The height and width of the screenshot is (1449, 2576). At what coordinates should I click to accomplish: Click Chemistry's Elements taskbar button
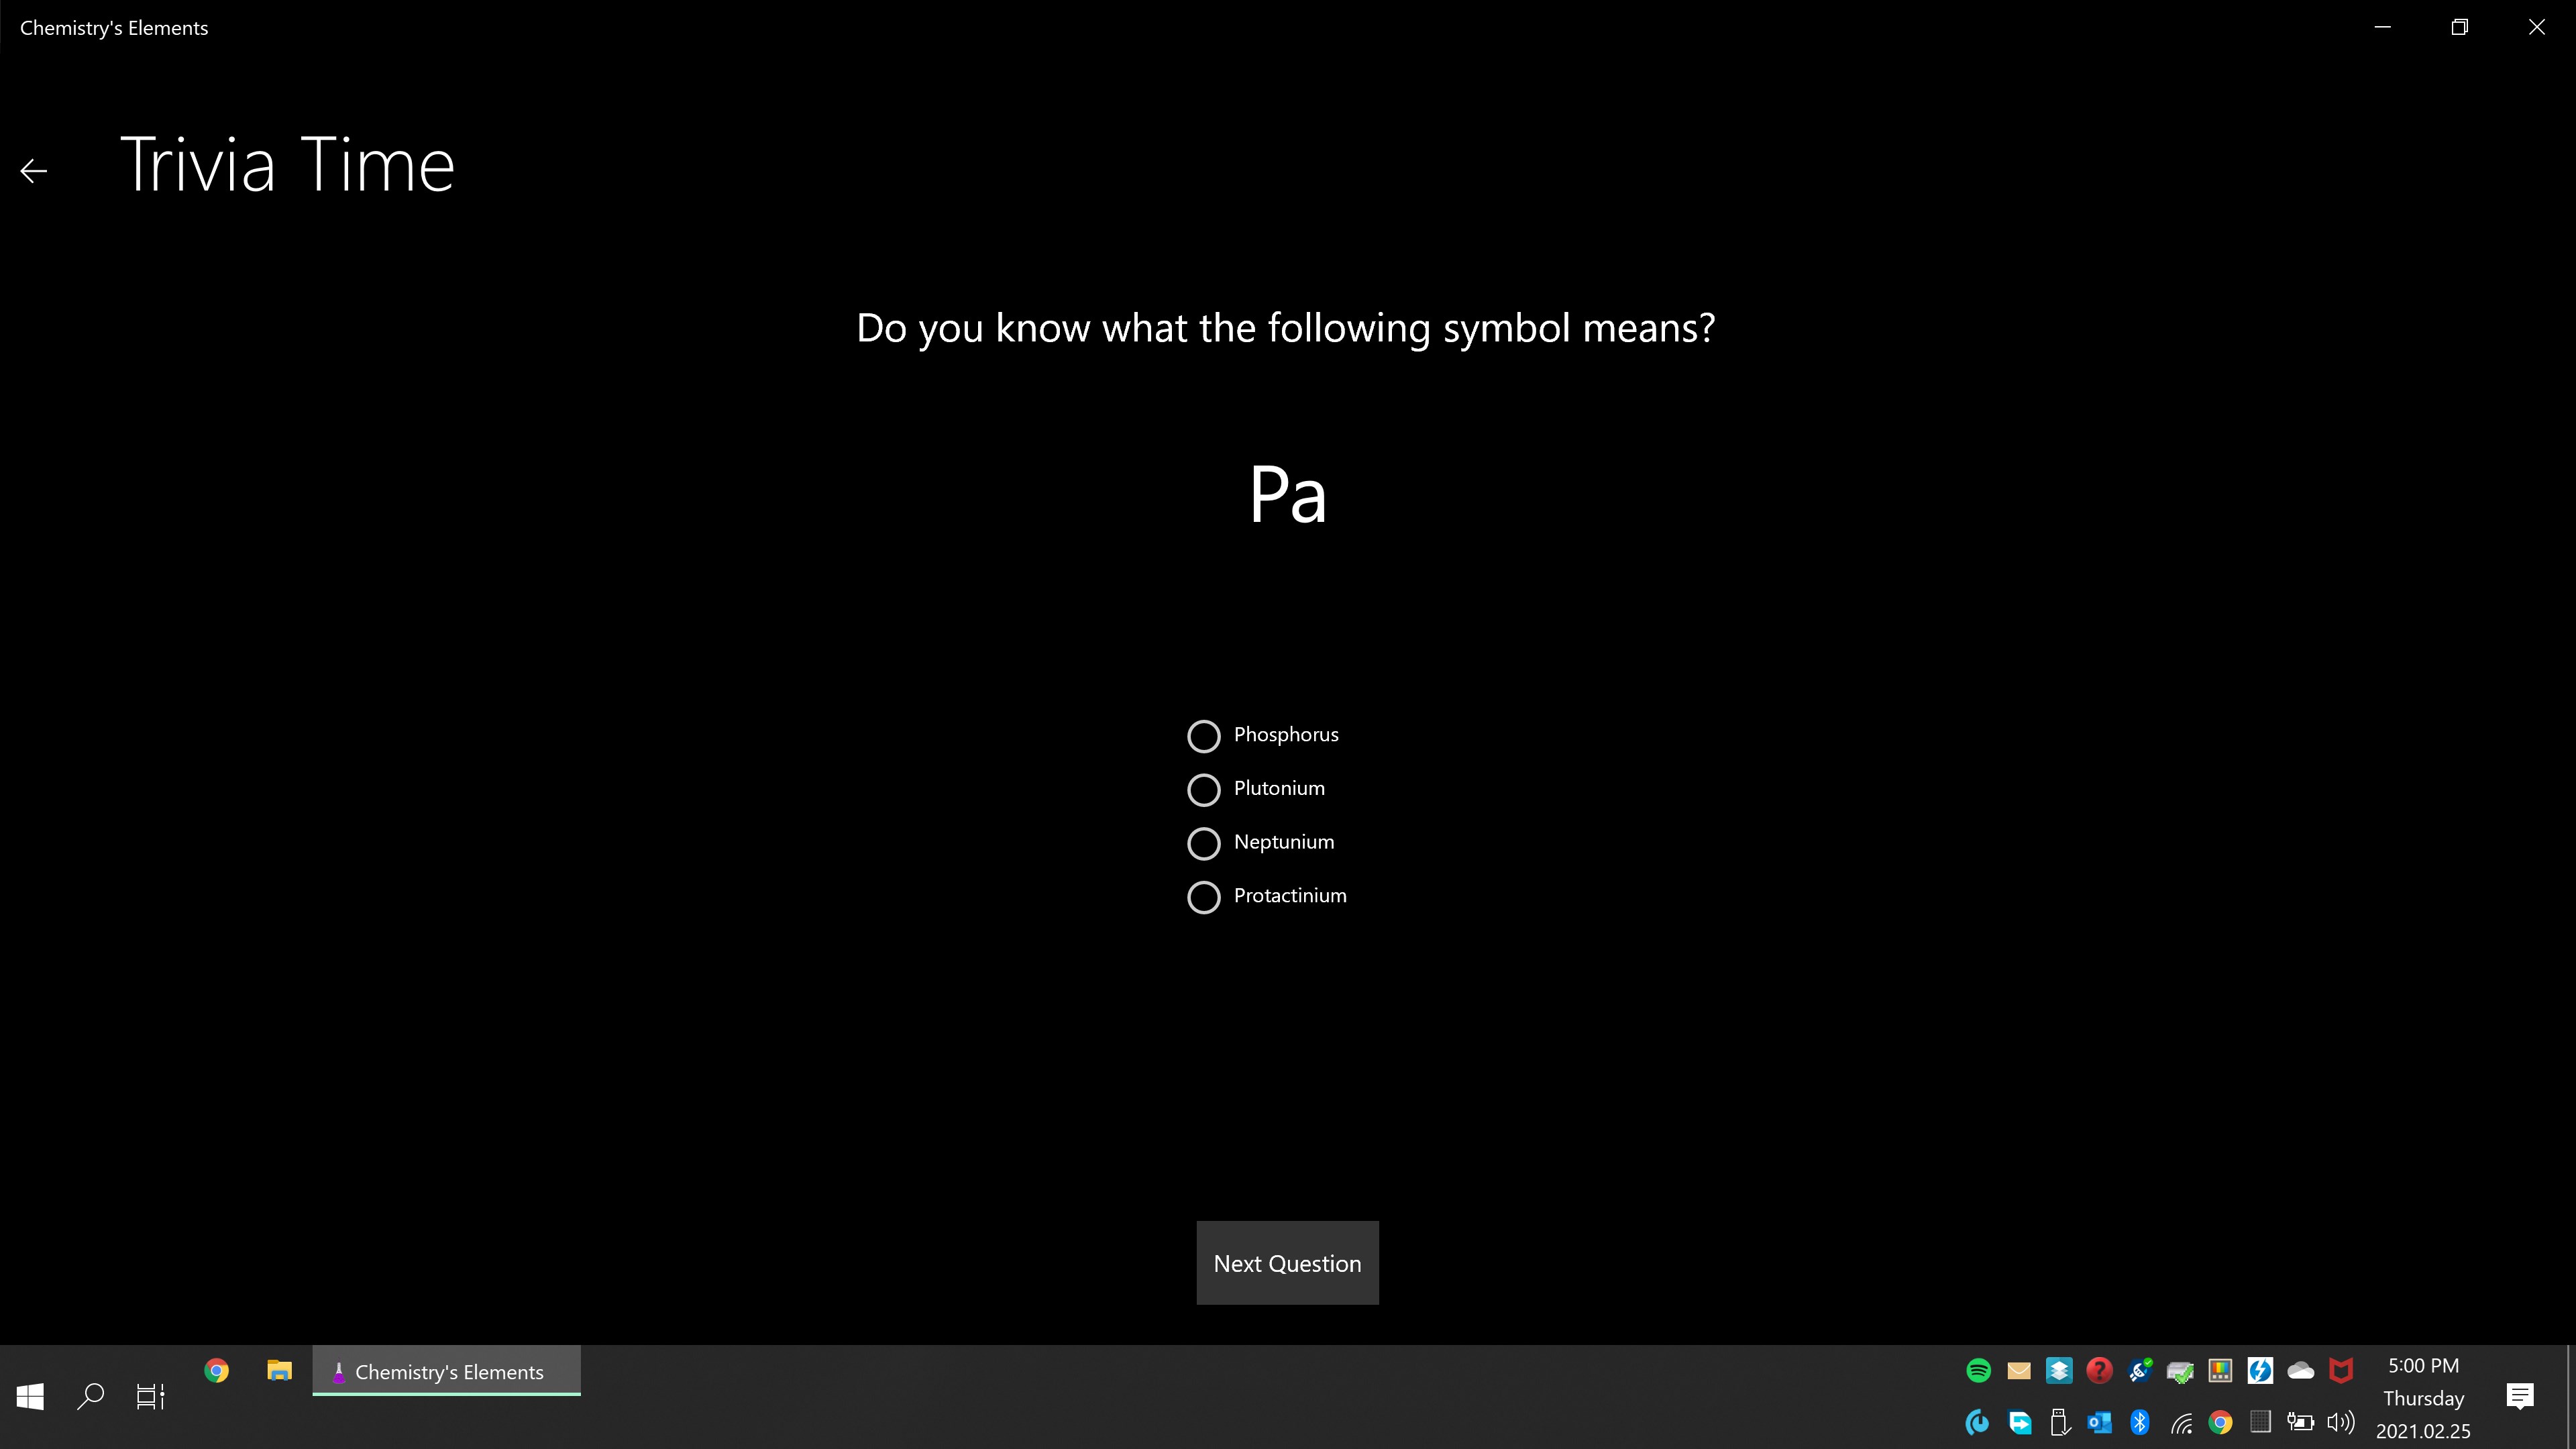pos(446,1372)
